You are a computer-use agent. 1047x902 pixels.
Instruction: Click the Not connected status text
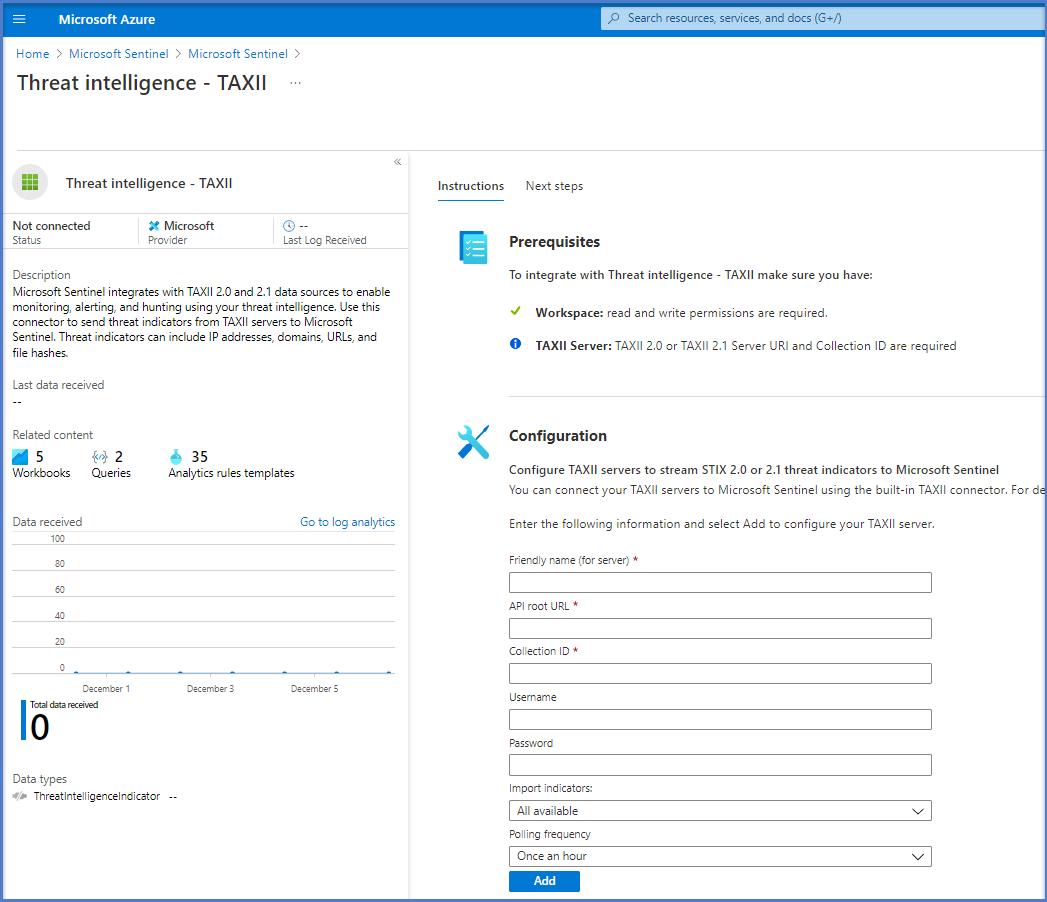click(x=51, y=226)
